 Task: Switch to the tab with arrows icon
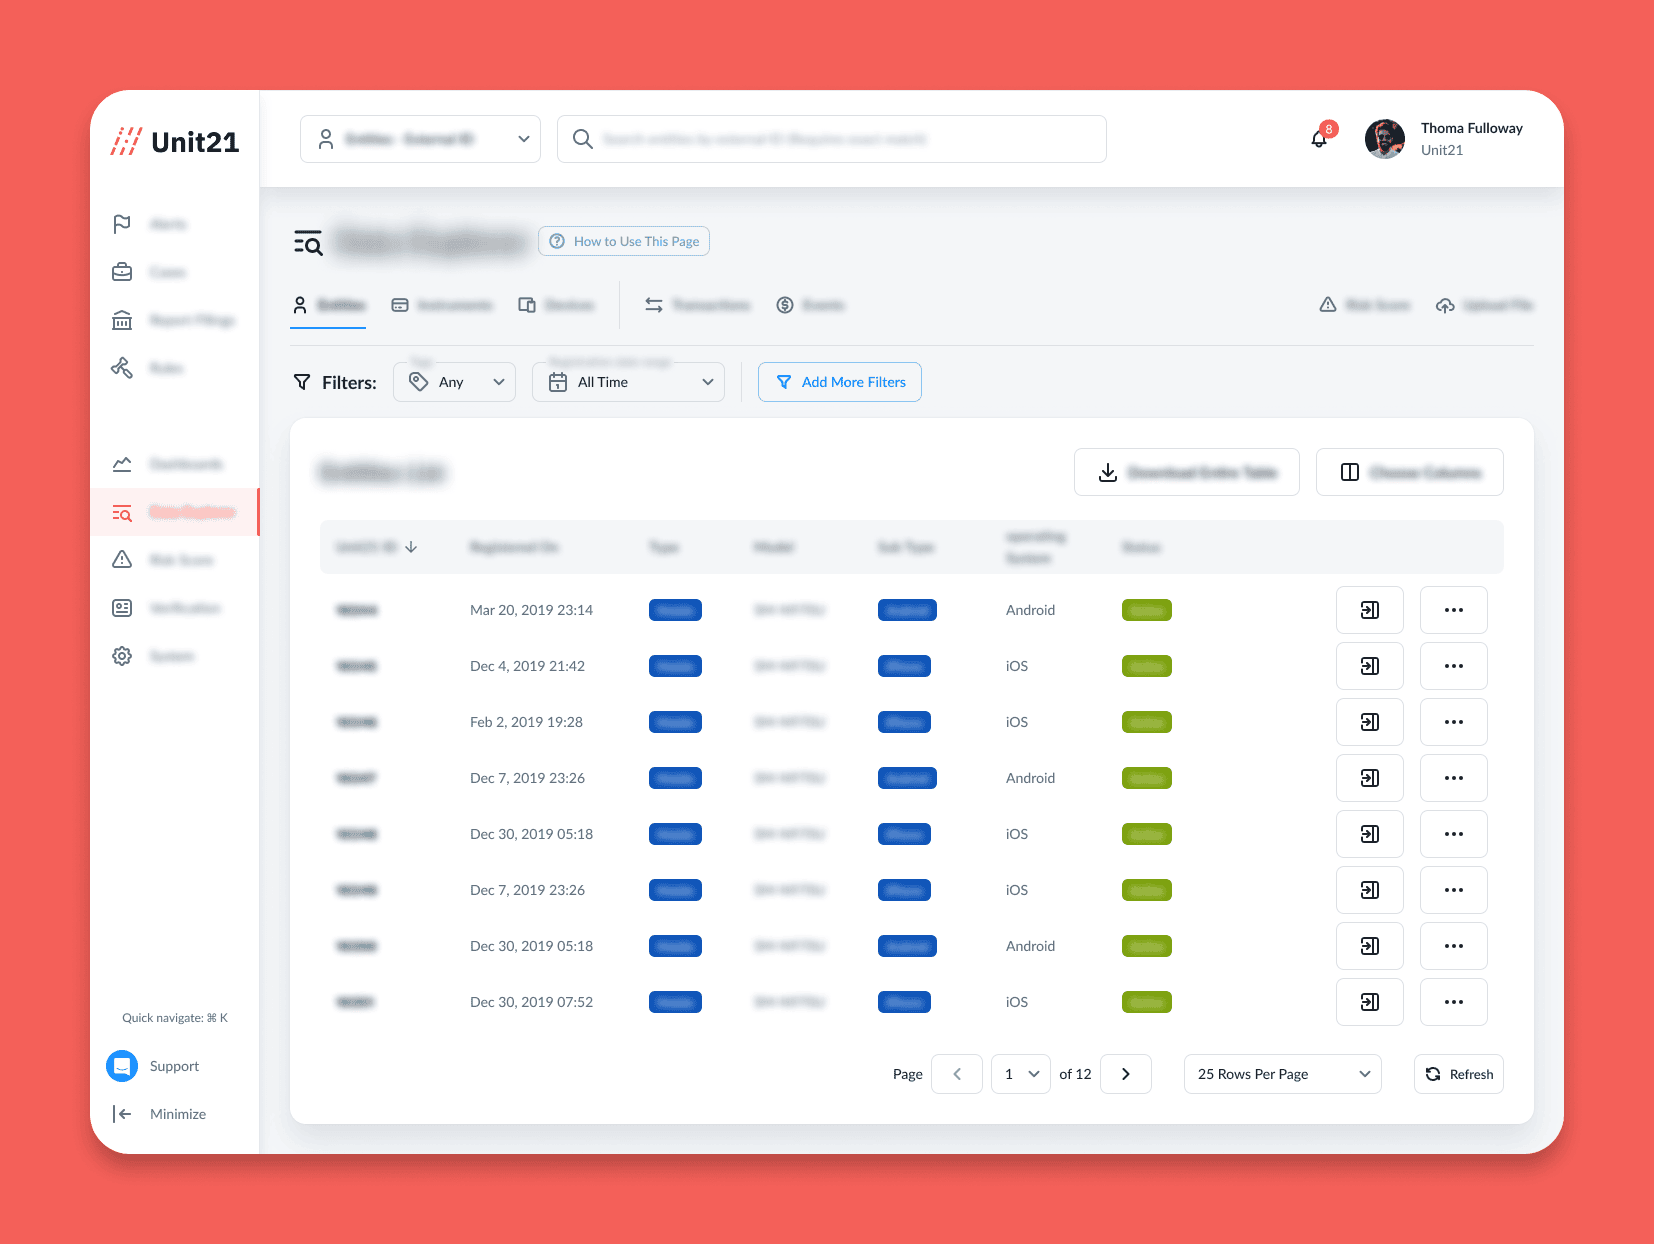(x=697, y=305)
